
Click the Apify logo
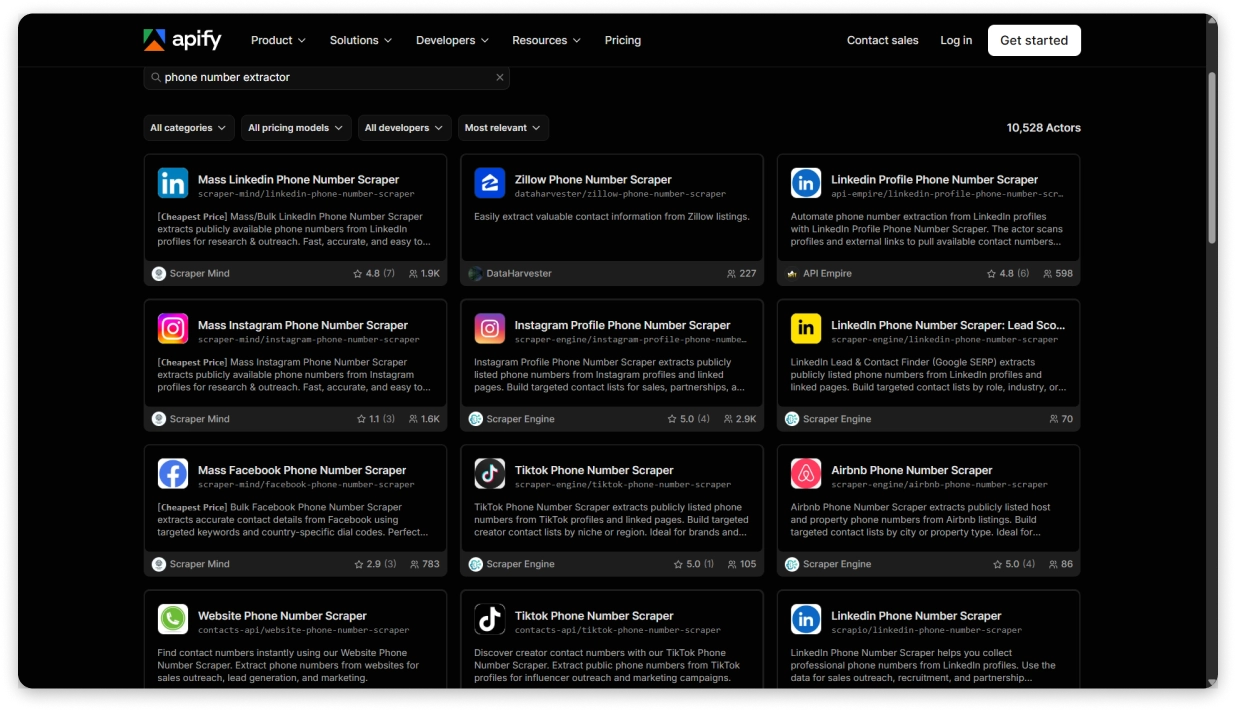point(182,40)
